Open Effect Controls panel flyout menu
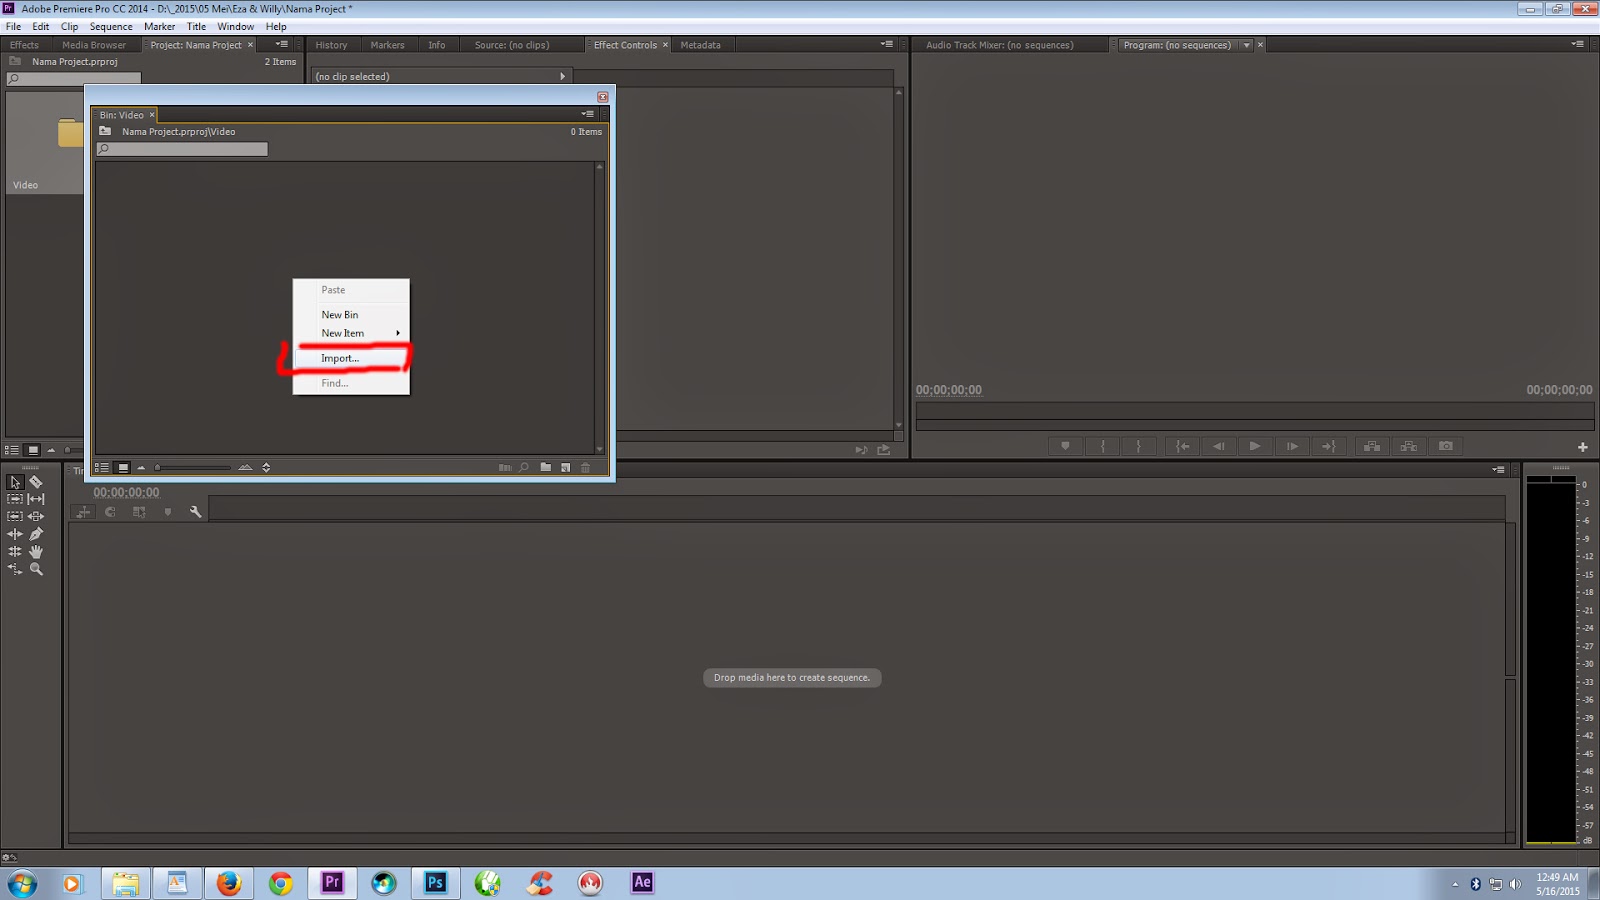The width and height of the screenshot is (1600, 900). pyautogui.click(x=887, y=44)
